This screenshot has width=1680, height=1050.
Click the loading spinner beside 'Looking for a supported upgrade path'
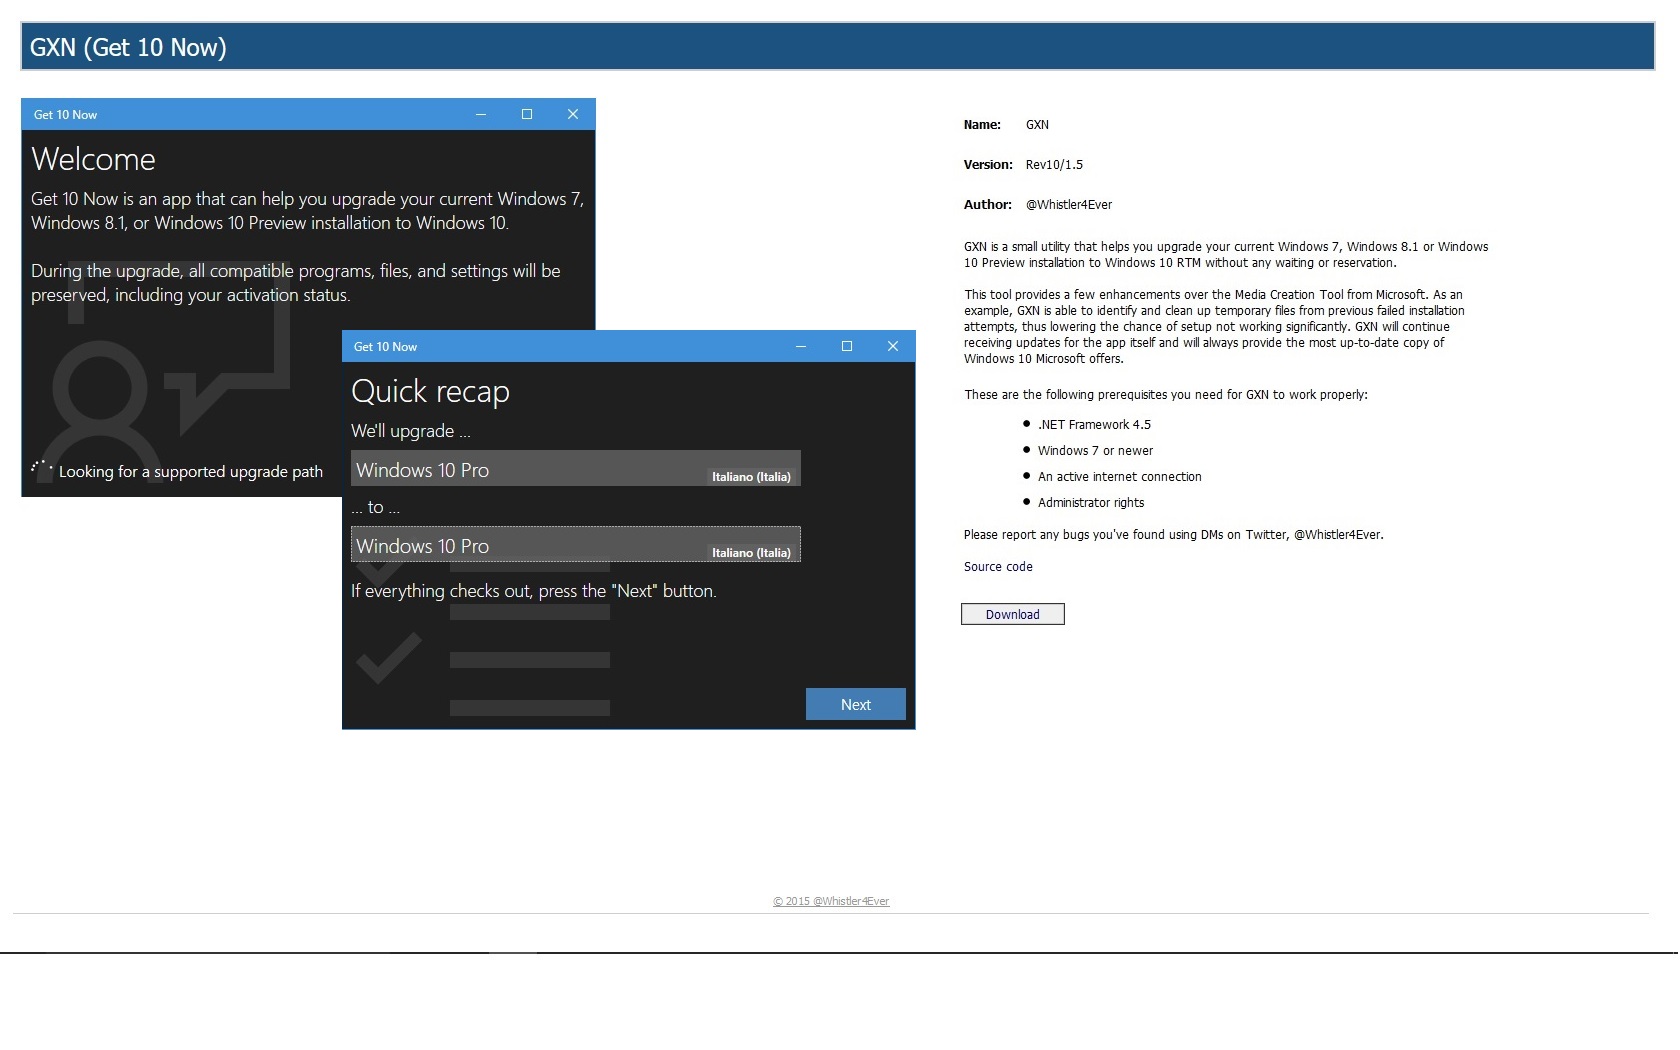coord(41,469)
